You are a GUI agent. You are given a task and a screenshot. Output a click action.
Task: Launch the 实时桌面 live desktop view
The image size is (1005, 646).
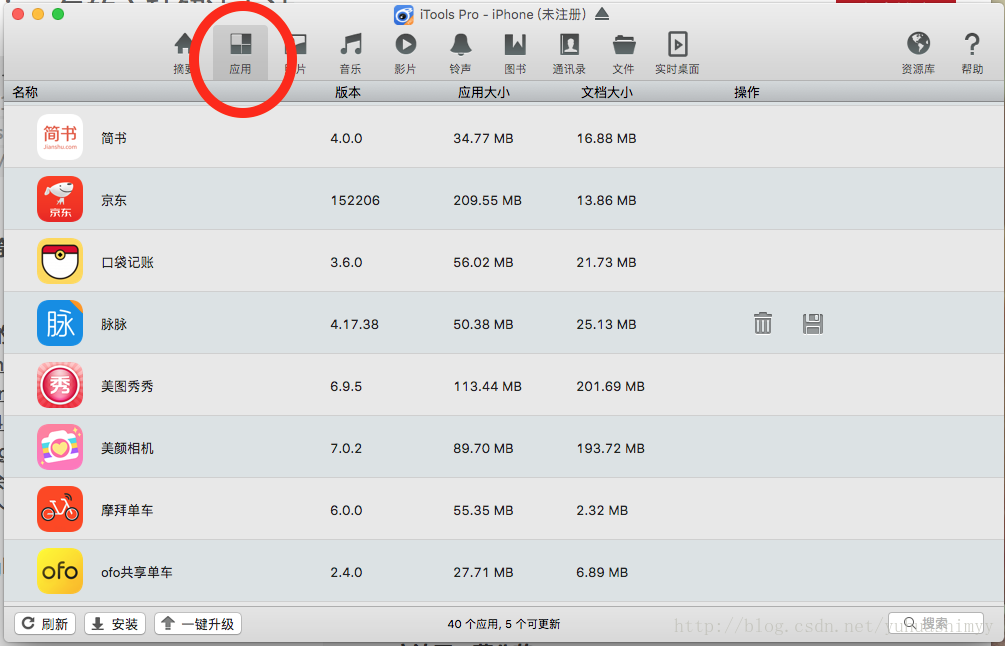click(677, 53)
